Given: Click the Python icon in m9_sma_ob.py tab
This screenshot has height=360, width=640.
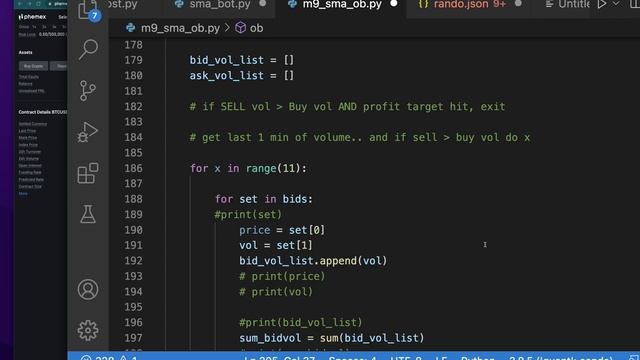Looking at the screenshot, I should (x=292, y=4).
